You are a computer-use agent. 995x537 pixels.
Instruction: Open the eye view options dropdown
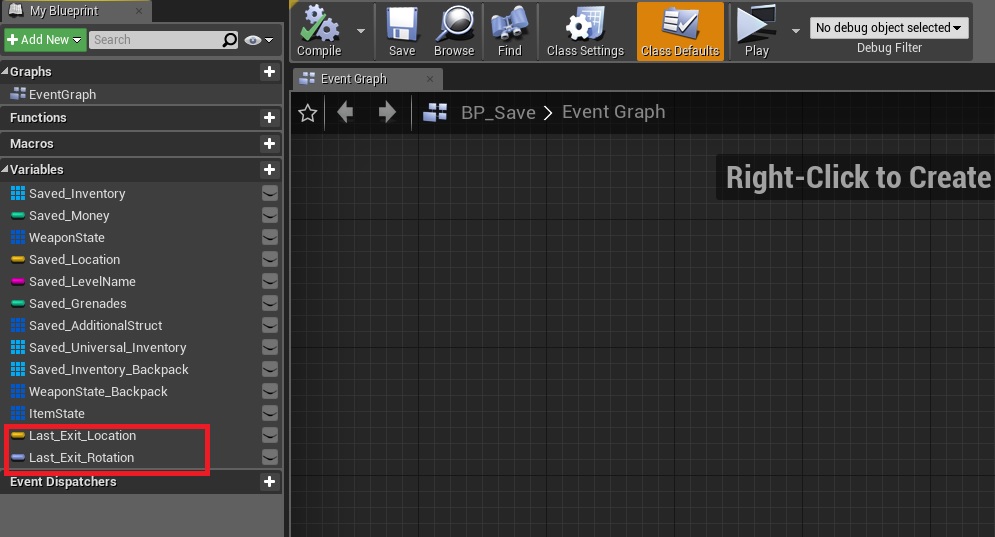tap(258, 40)
